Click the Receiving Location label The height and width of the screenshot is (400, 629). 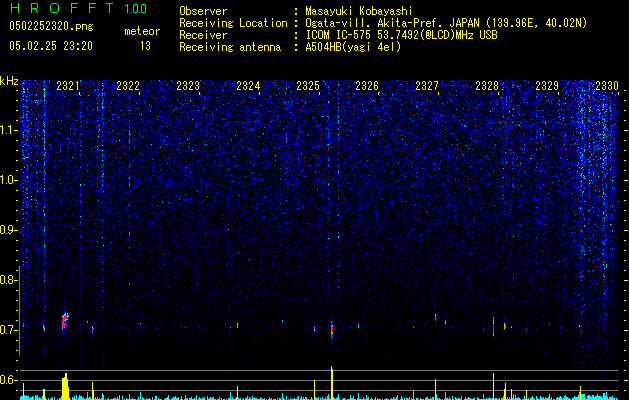[233, 23]
